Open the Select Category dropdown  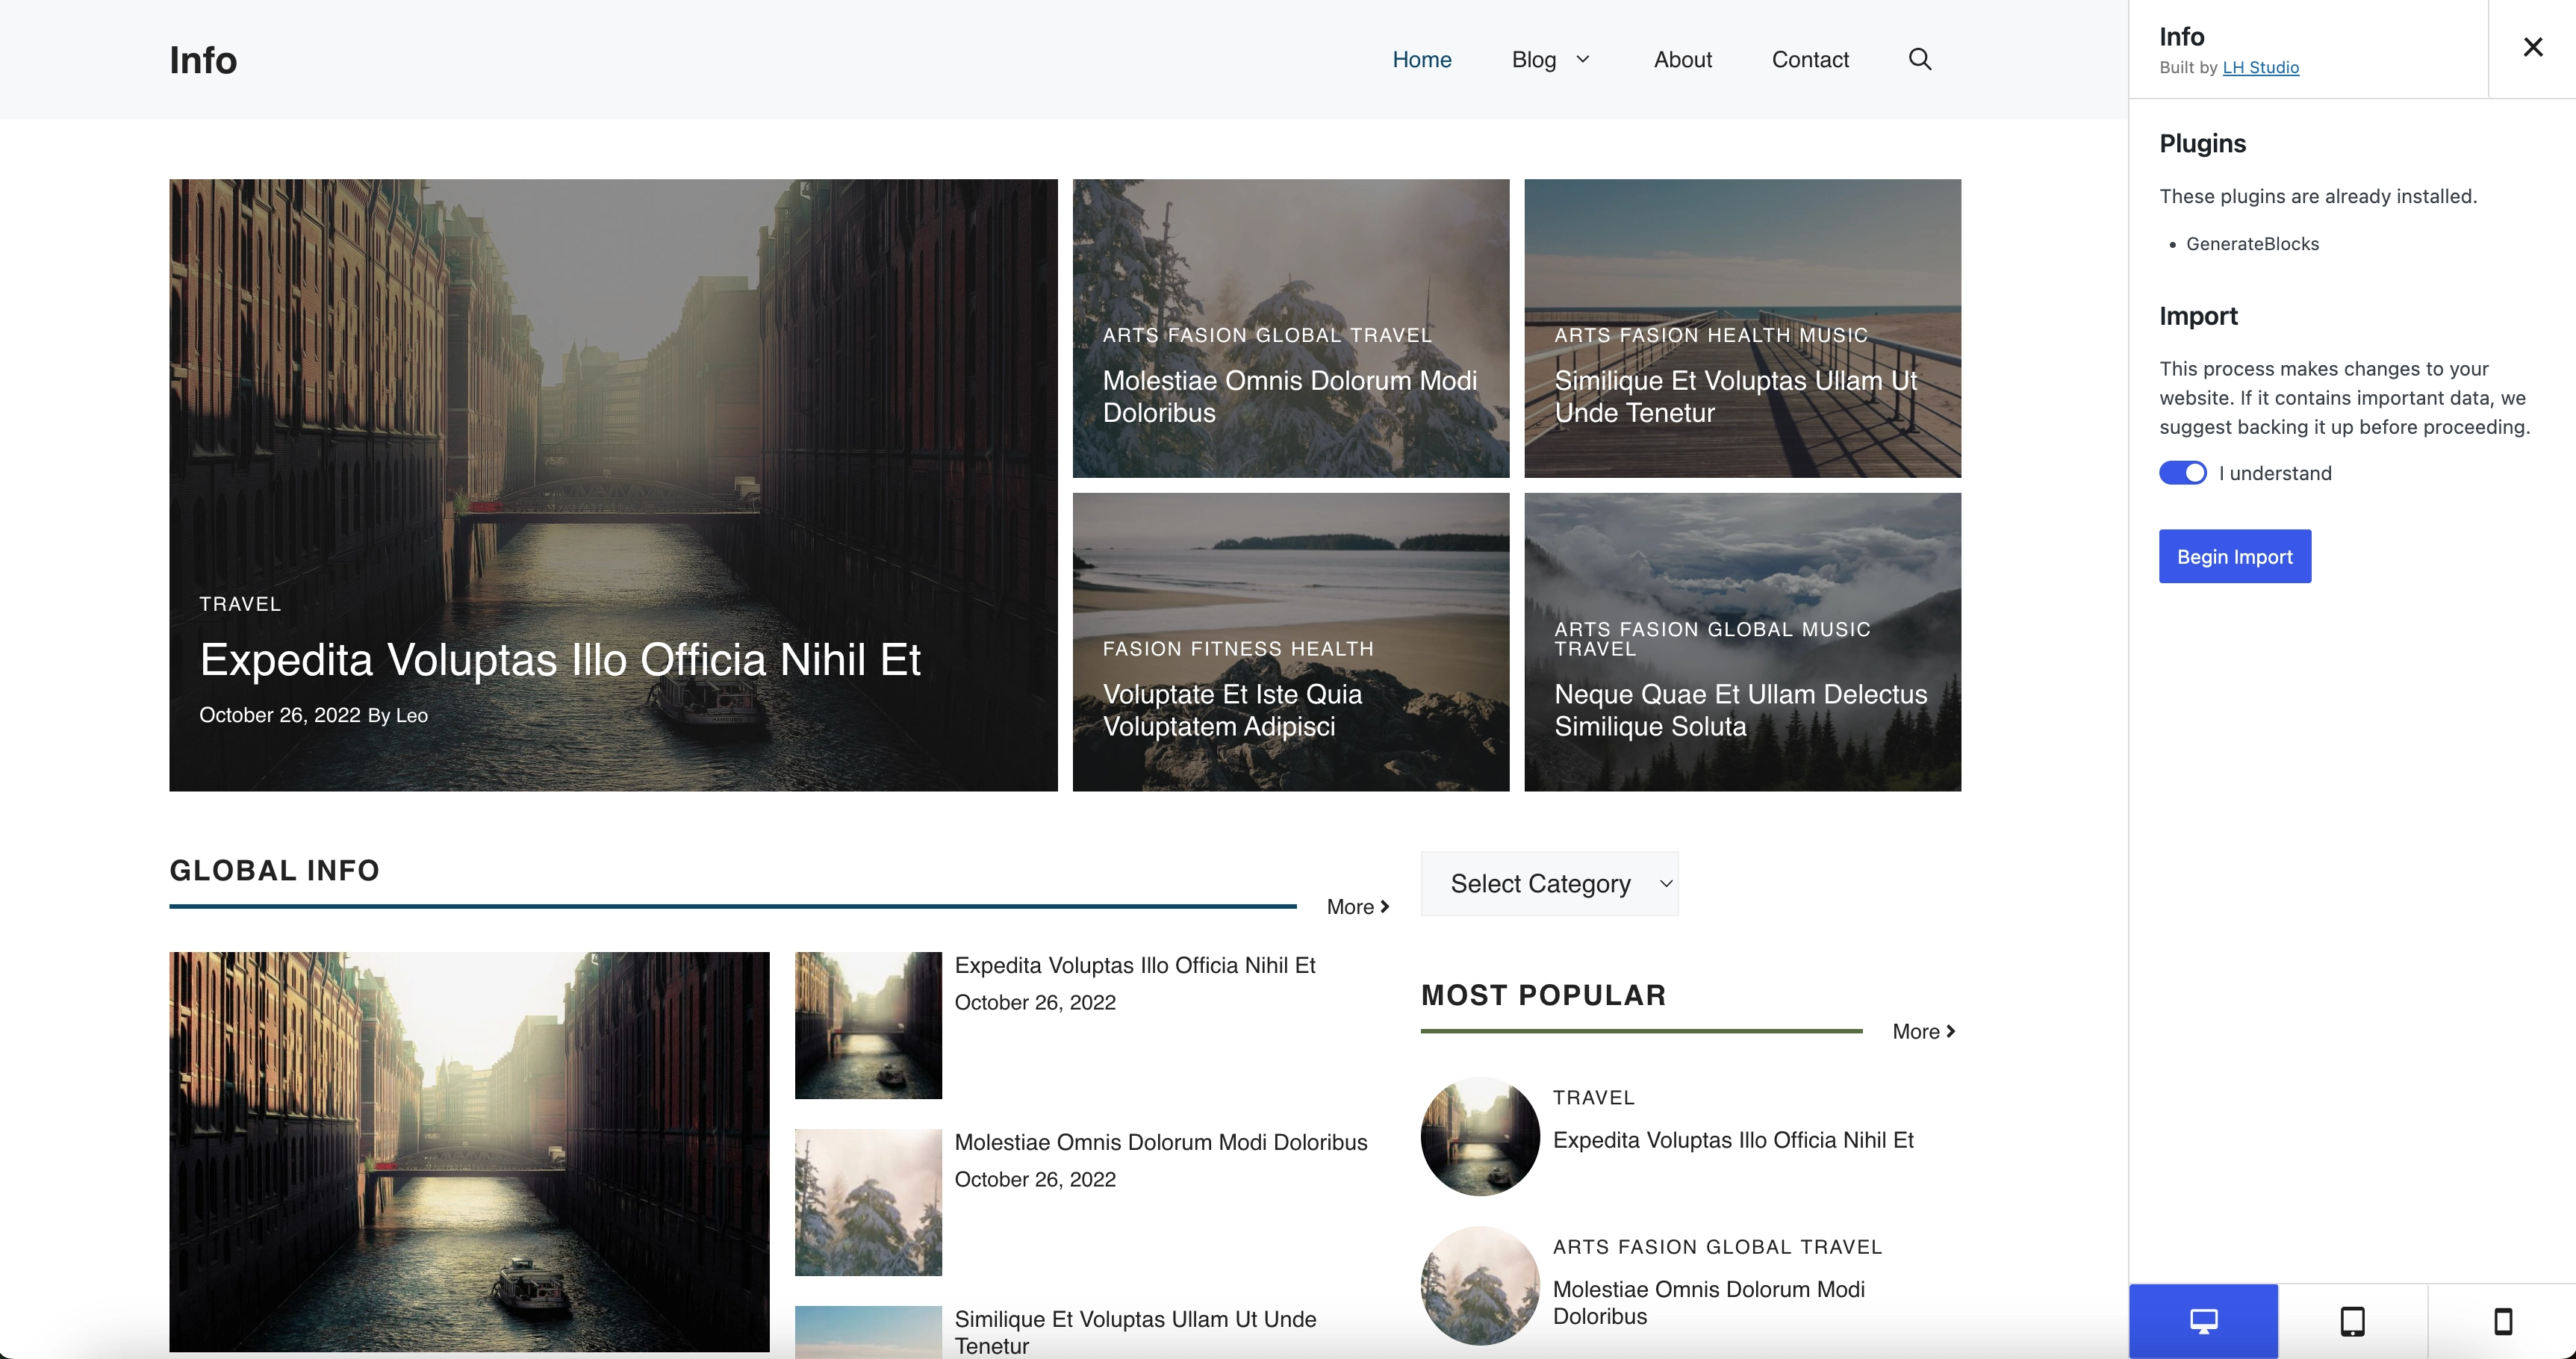click(1549, 883)
